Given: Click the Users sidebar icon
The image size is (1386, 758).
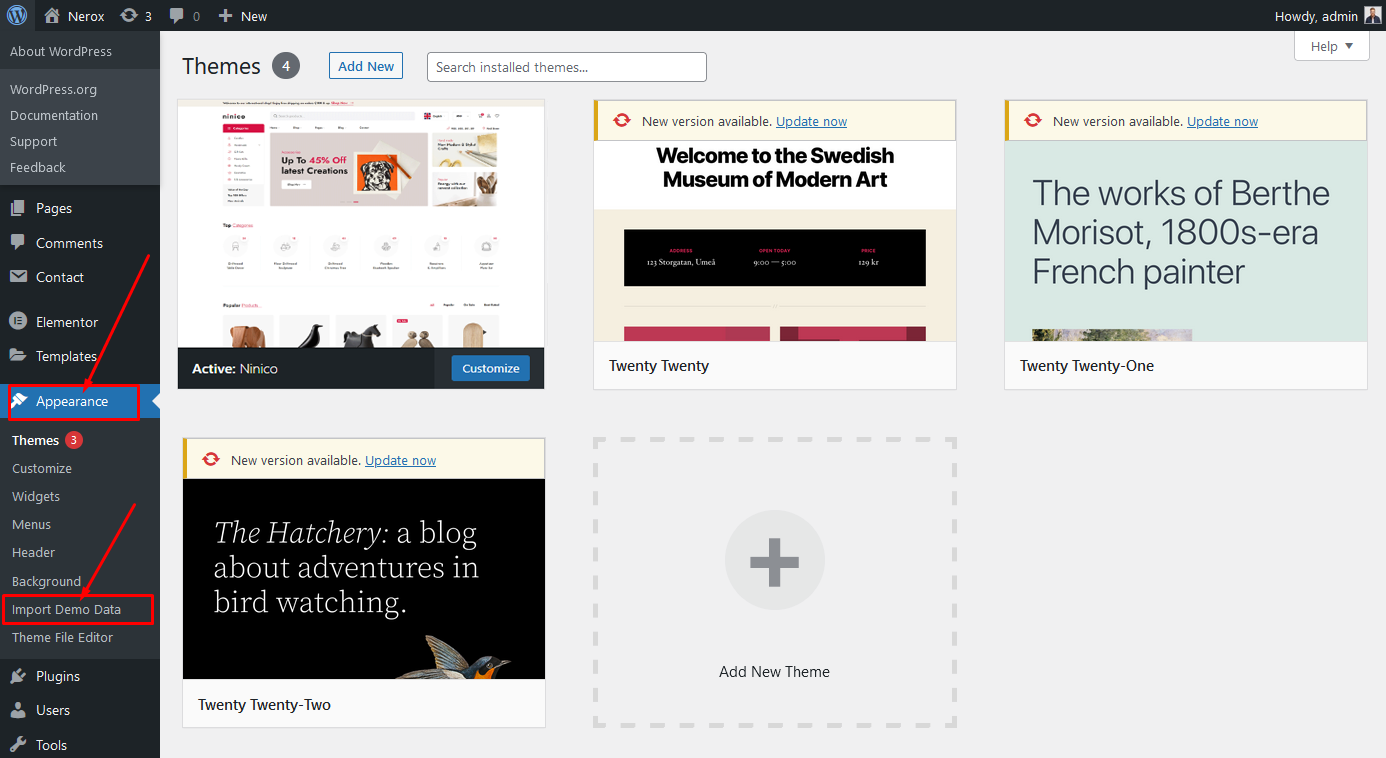Looking at the screenshot, I should 18,710.
